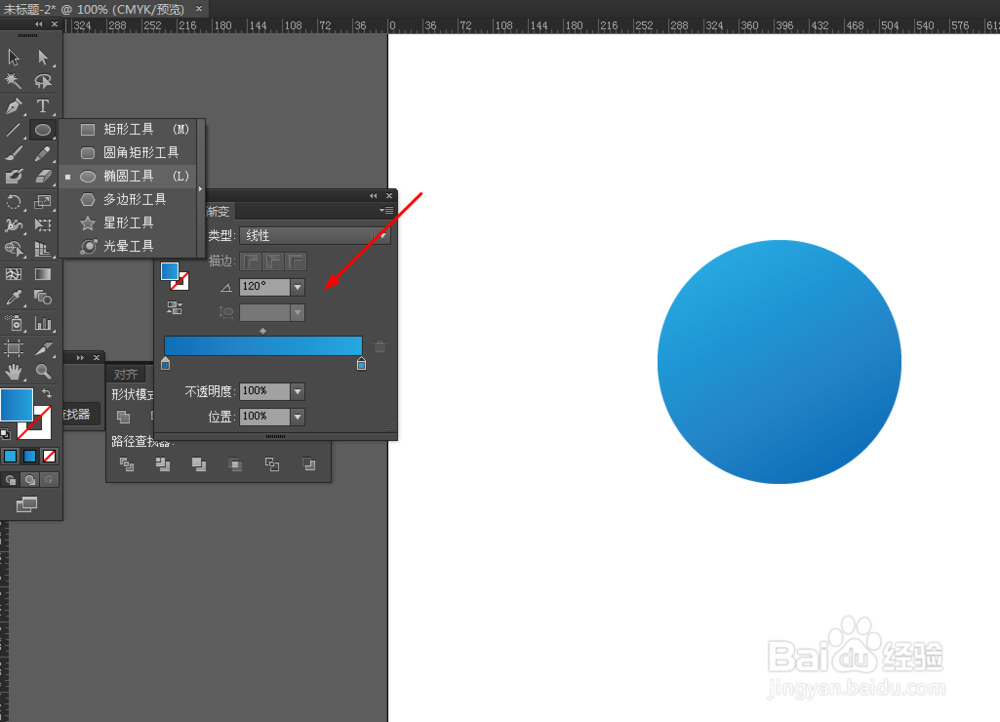Viewport: 1000px width, 722px height.
Task: Select the left gradient color stop
Action: pyautogui.click(x=166, y=364)
